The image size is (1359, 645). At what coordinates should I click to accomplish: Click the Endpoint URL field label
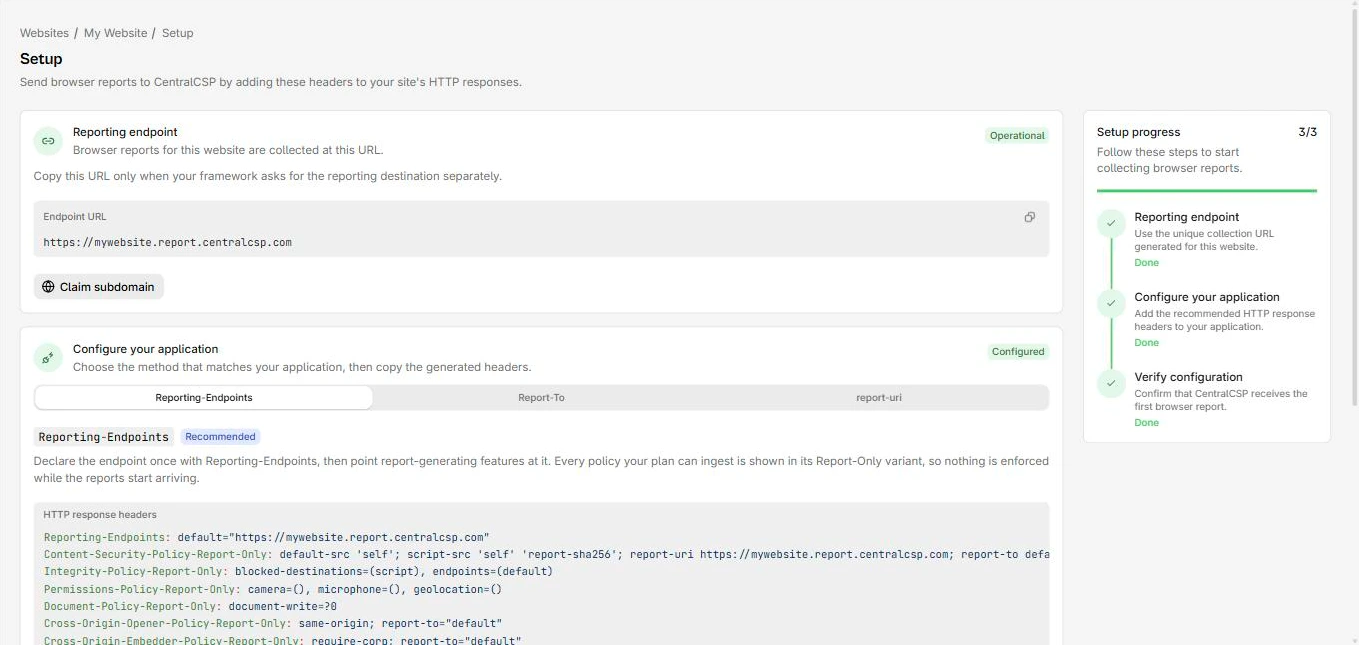[x=74, y=217]
